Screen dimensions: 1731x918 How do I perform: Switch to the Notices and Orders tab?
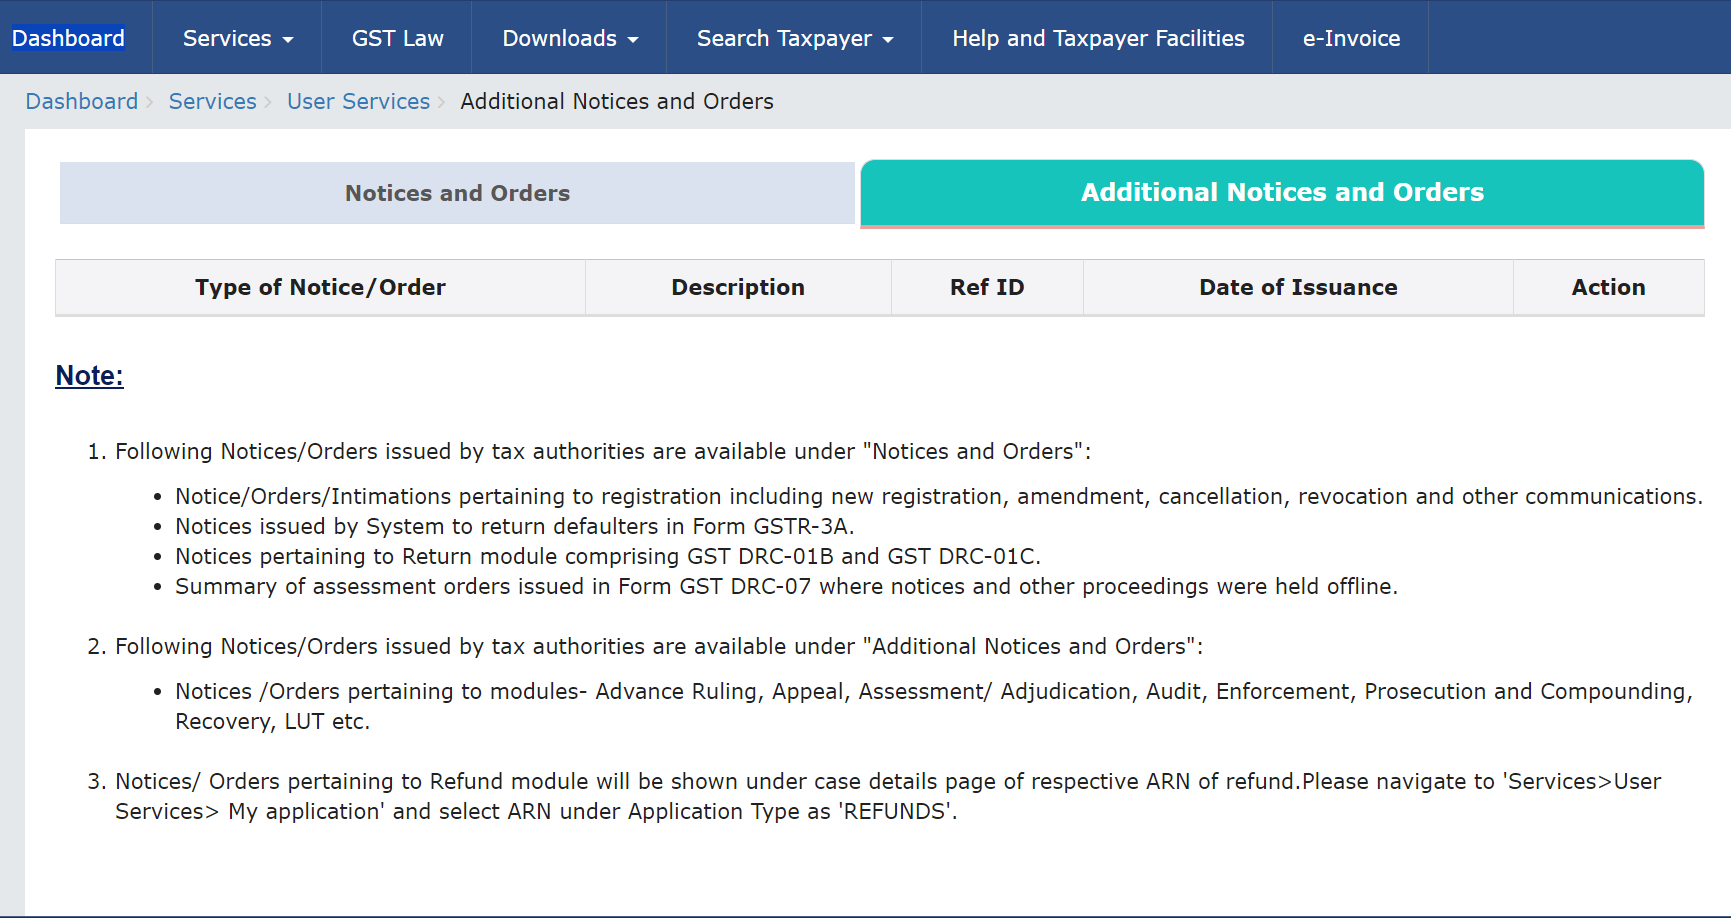[x=457, y=193]
